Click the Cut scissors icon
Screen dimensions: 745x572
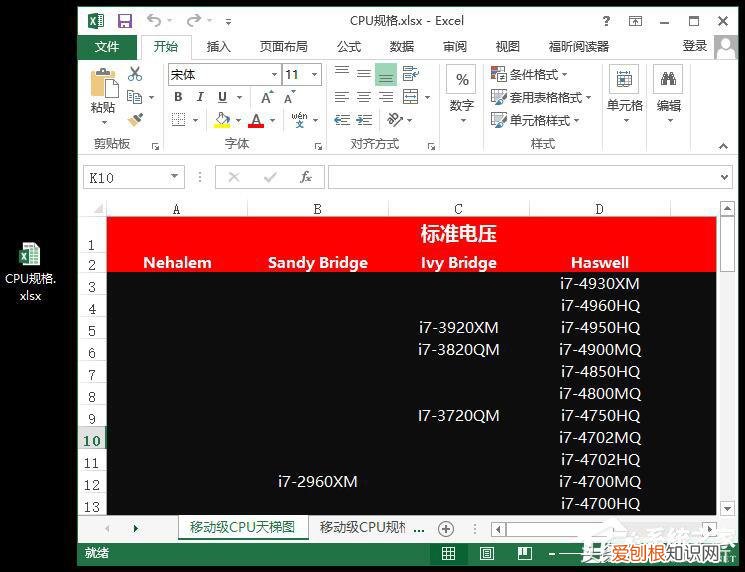(135, 74)
